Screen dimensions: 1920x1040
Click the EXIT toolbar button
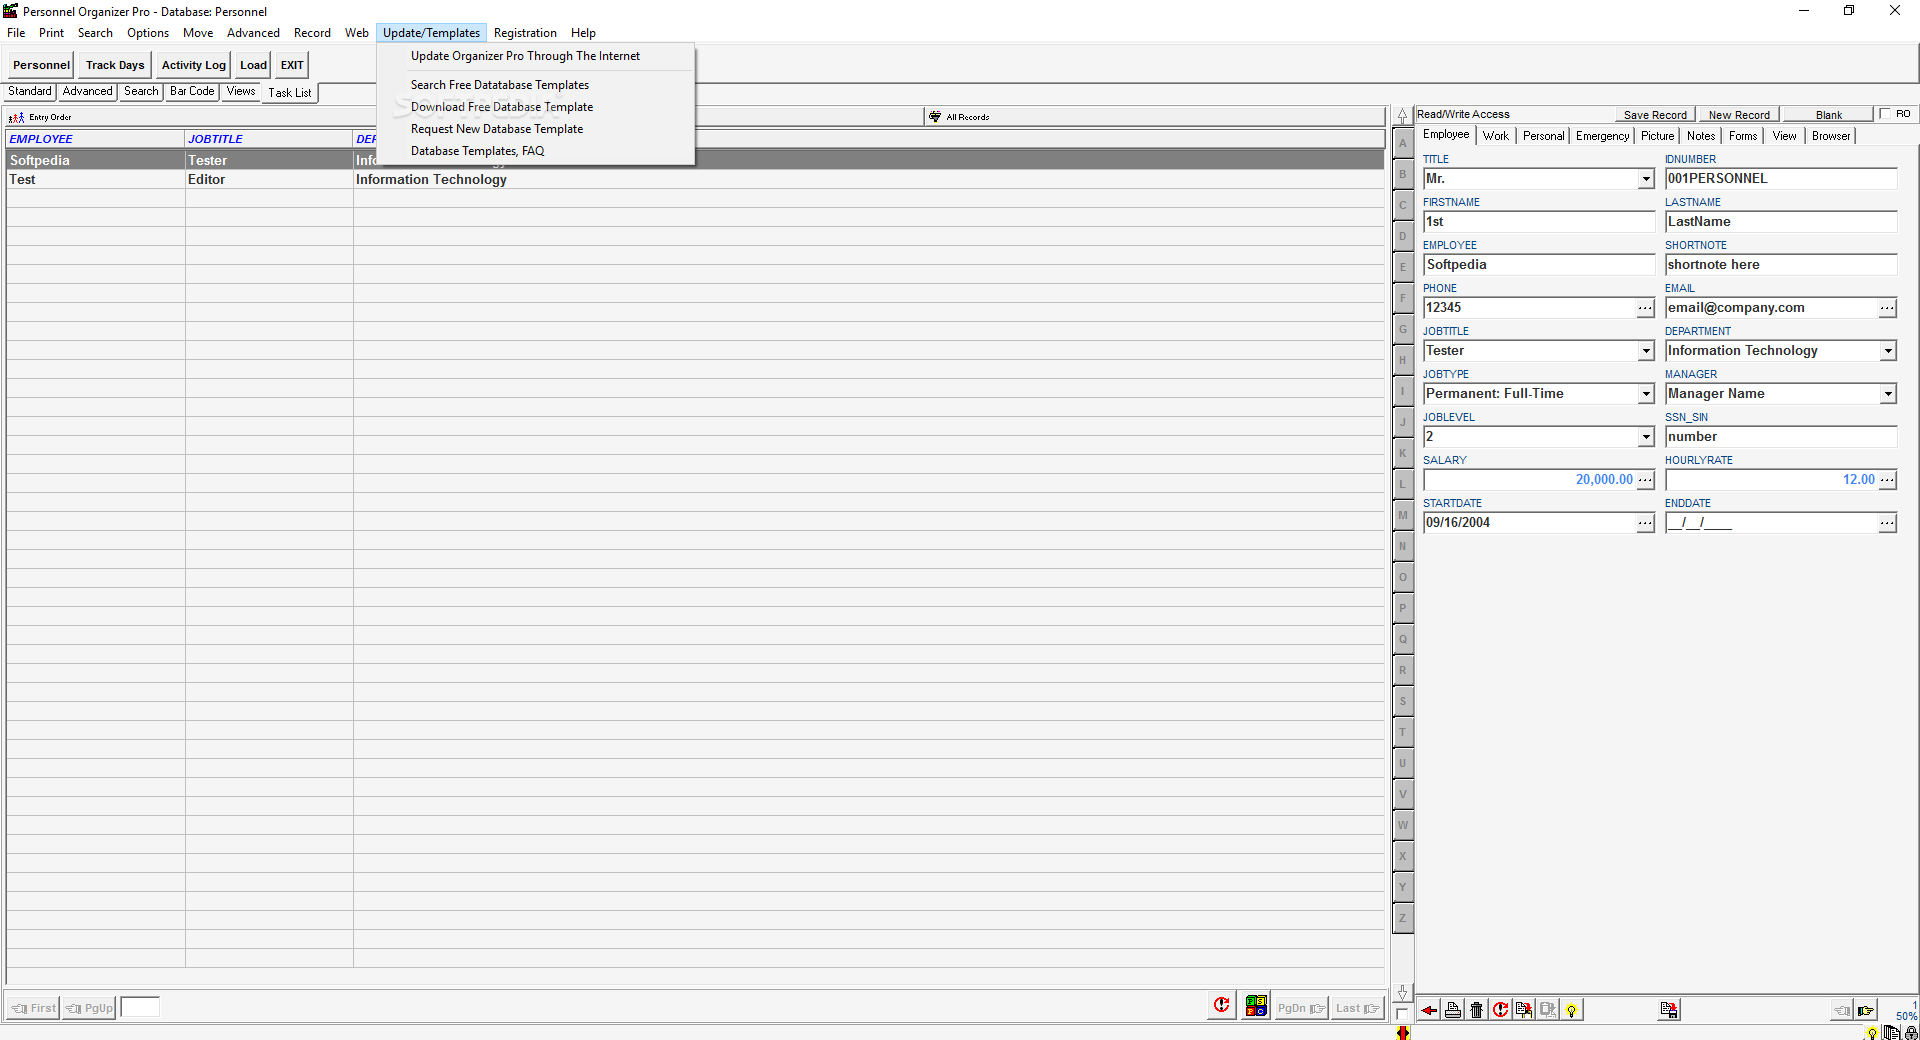292,65
